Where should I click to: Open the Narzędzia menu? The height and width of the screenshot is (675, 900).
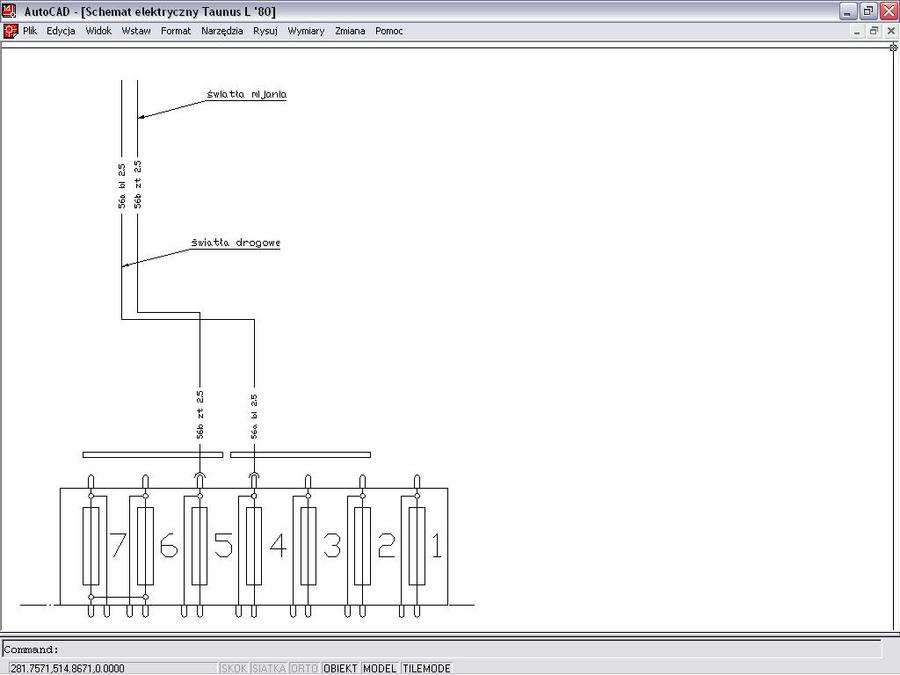[222, 31]
